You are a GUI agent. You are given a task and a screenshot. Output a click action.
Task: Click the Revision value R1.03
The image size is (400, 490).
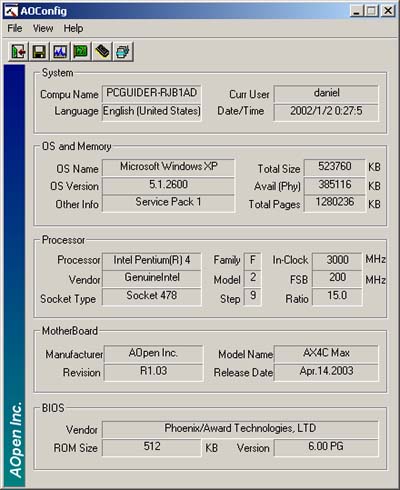click(x=153, y=372)
